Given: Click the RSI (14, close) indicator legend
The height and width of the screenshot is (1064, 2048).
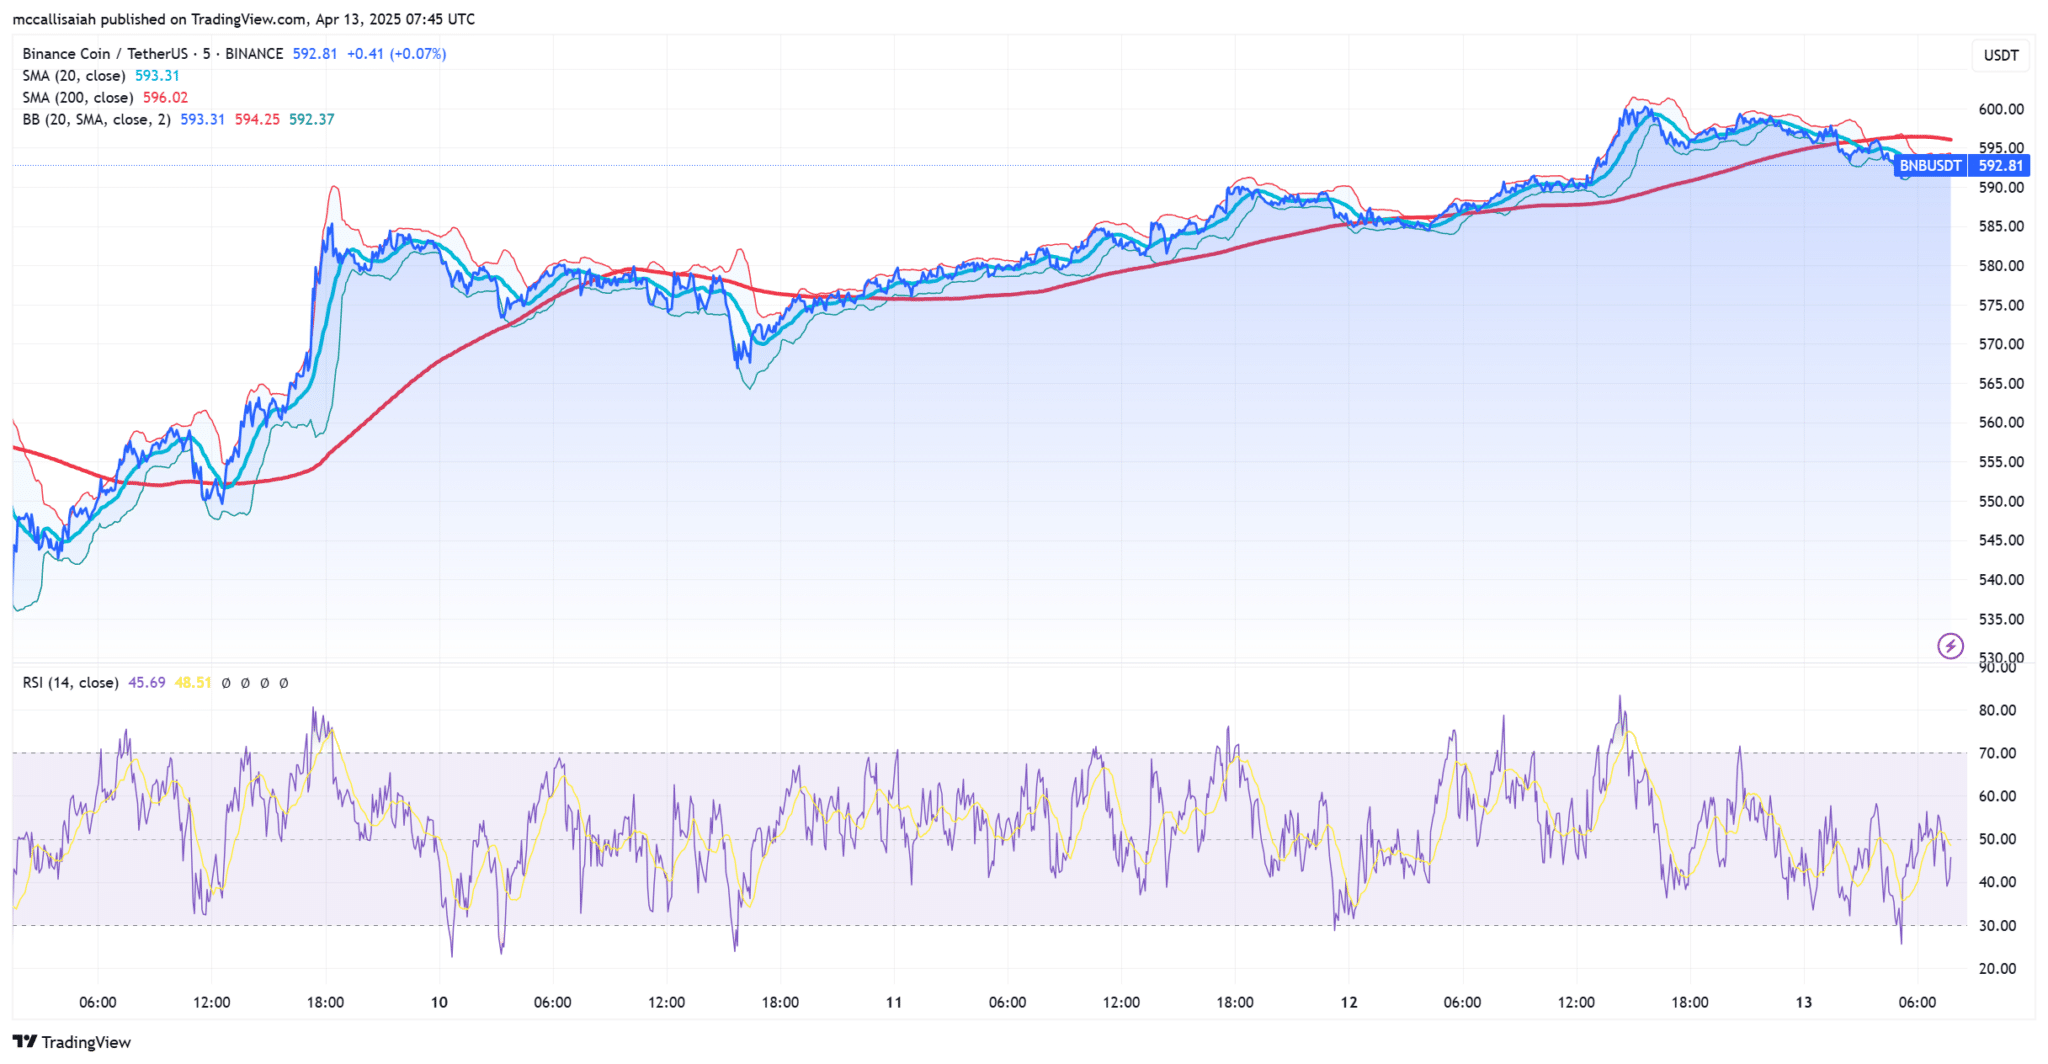Looking at the screenshot, I should 70,683.
